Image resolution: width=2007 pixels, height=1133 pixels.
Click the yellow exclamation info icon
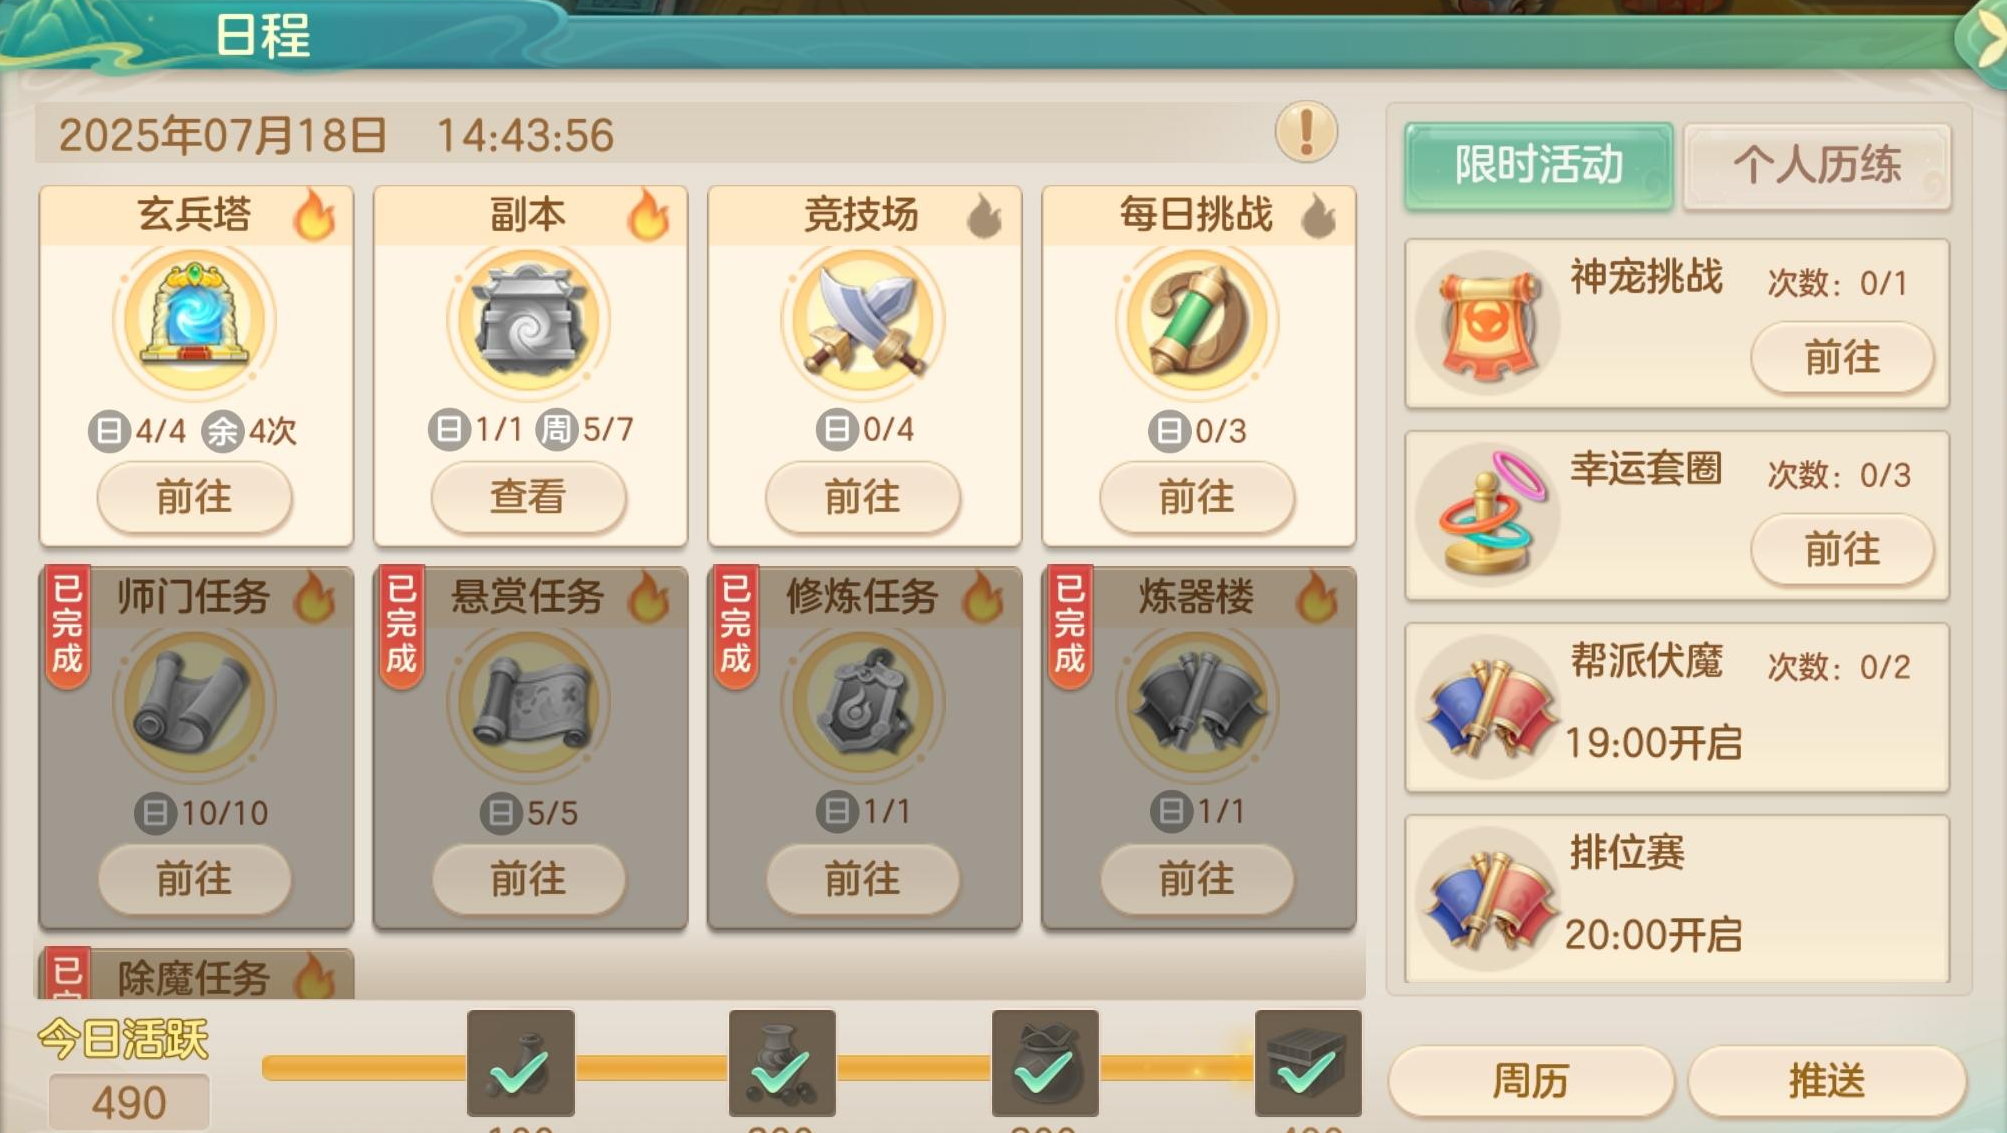point(1306,132)
